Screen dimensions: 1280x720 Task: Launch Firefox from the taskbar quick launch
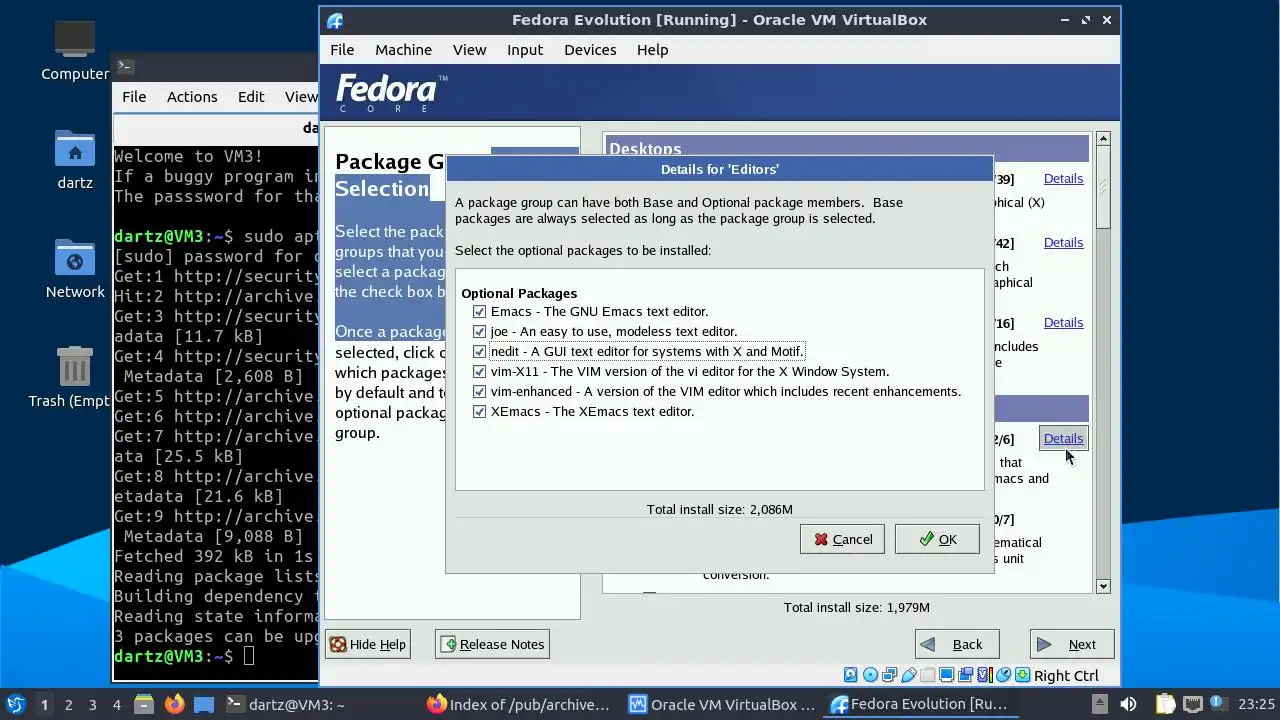[174, 705]
